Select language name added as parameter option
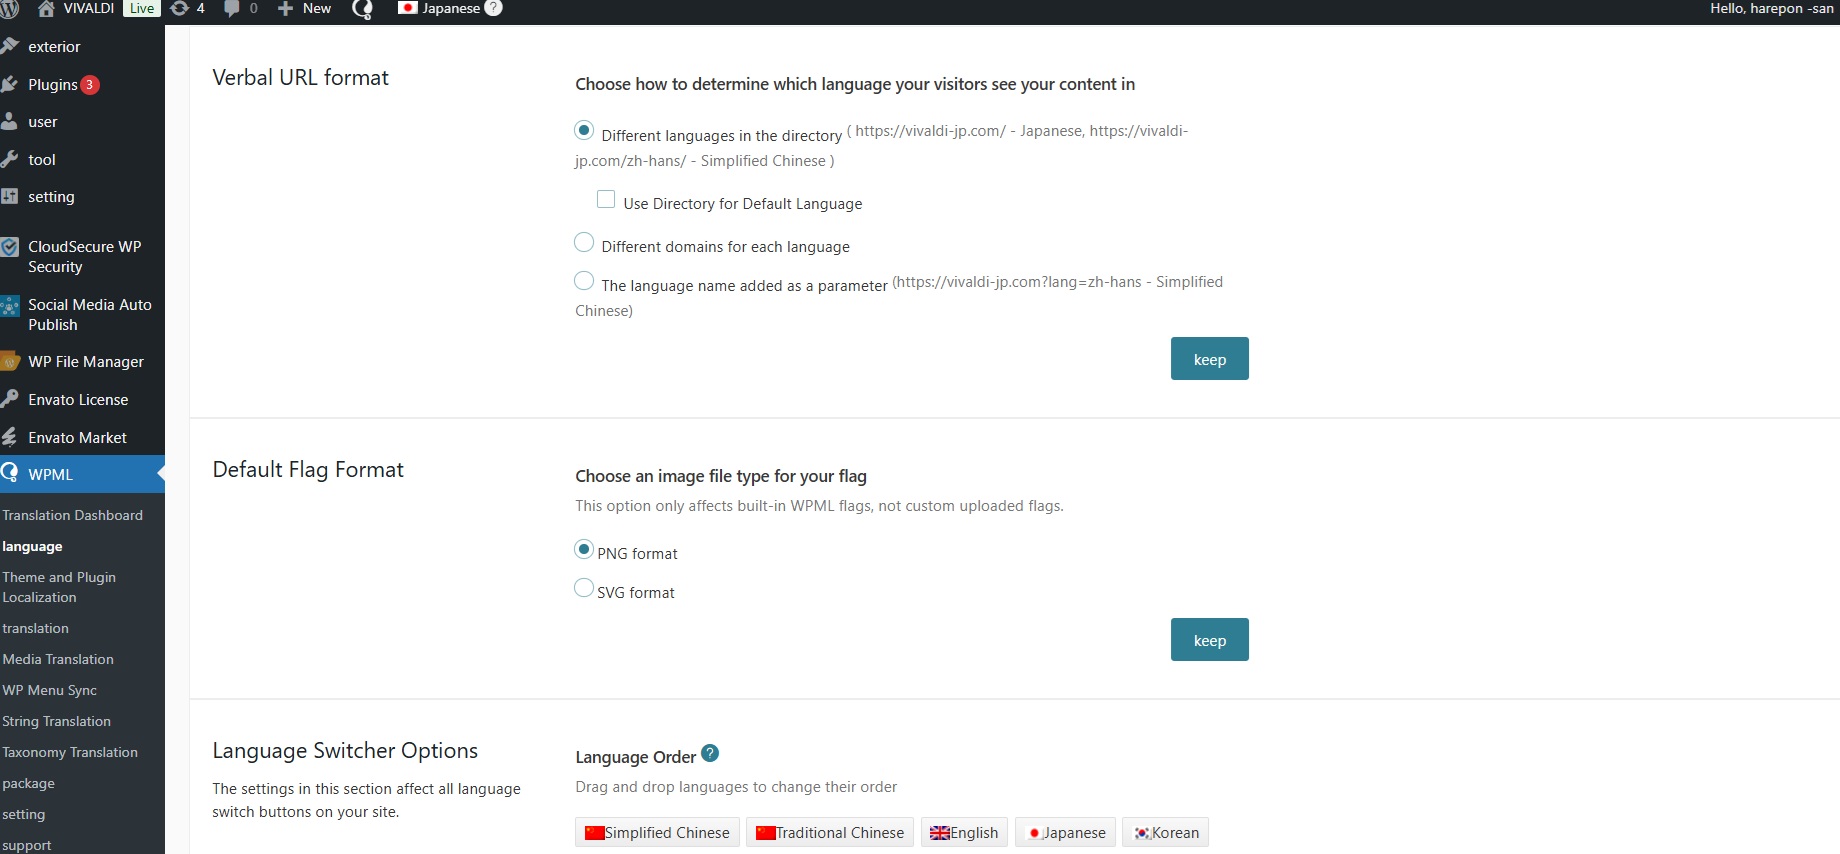Screen dimensions: 1840x854 tap(584, 282)
